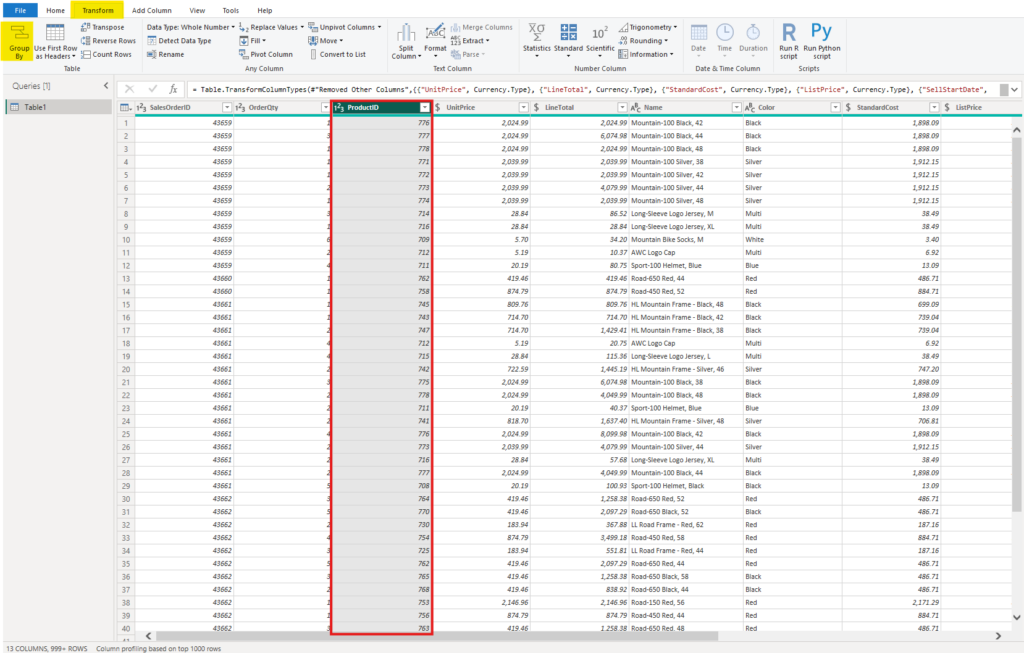This screenshot has width=1024, height=653.
Task: Open Replace Values
Action: (271, 27)
